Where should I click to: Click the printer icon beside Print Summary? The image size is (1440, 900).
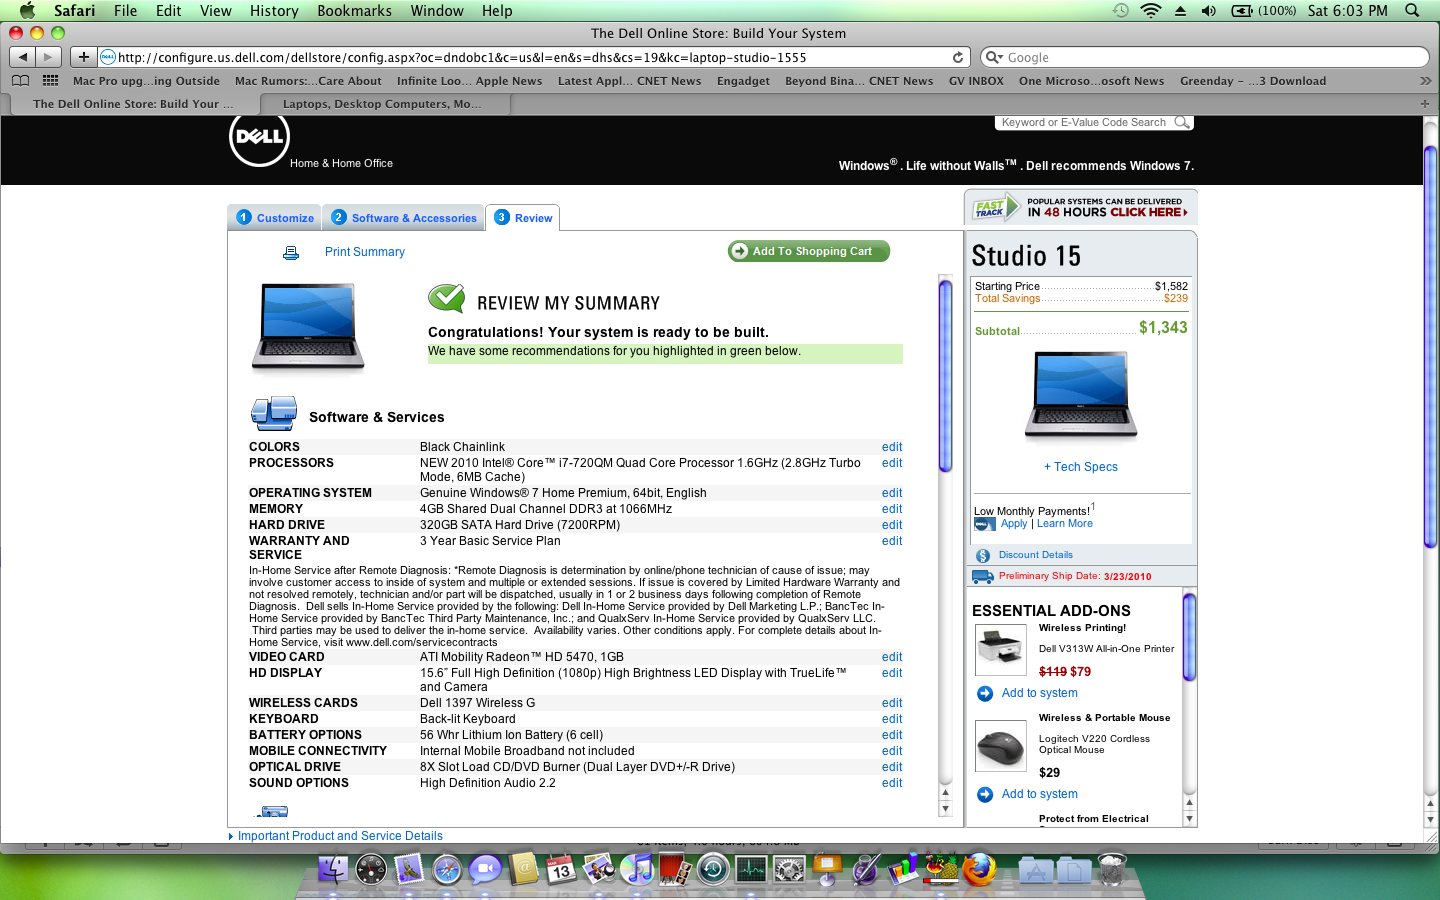click(291, 253)
